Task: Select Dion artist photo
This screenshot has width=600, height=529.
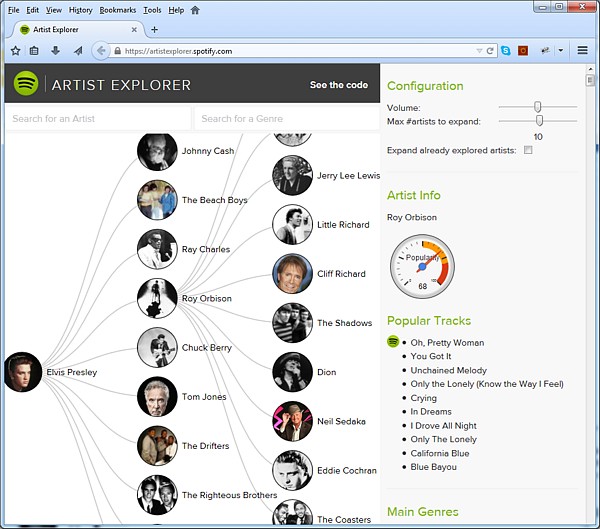Action: click(x=292, y=372)
